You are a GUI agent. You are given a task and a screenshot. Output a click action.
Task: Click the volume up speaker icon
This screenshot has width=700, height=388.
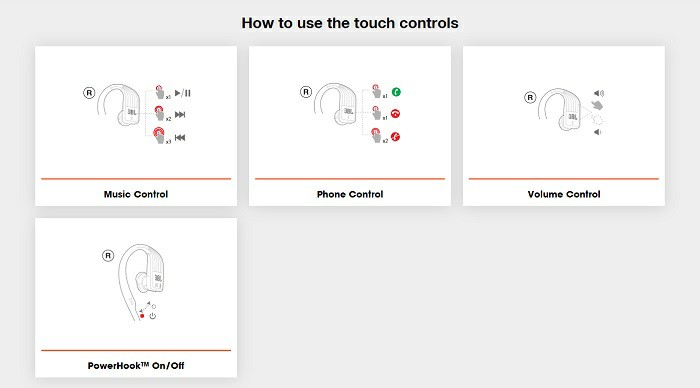pos(599,93)
